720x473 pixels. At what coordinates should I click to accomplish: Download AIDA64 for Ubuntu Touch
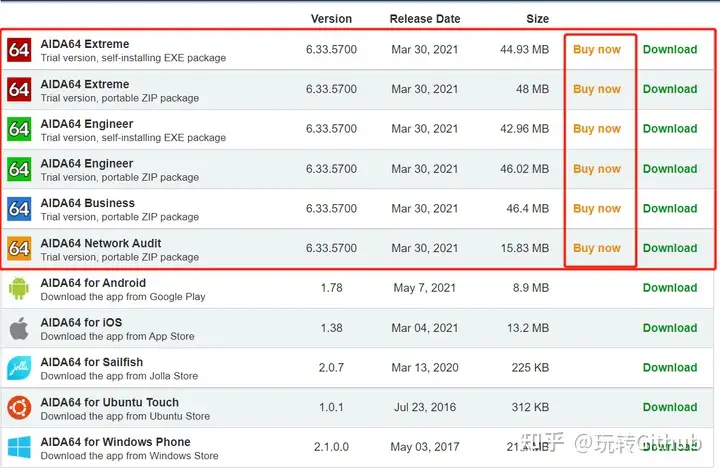pyautogui.click(x=670, y=407)
